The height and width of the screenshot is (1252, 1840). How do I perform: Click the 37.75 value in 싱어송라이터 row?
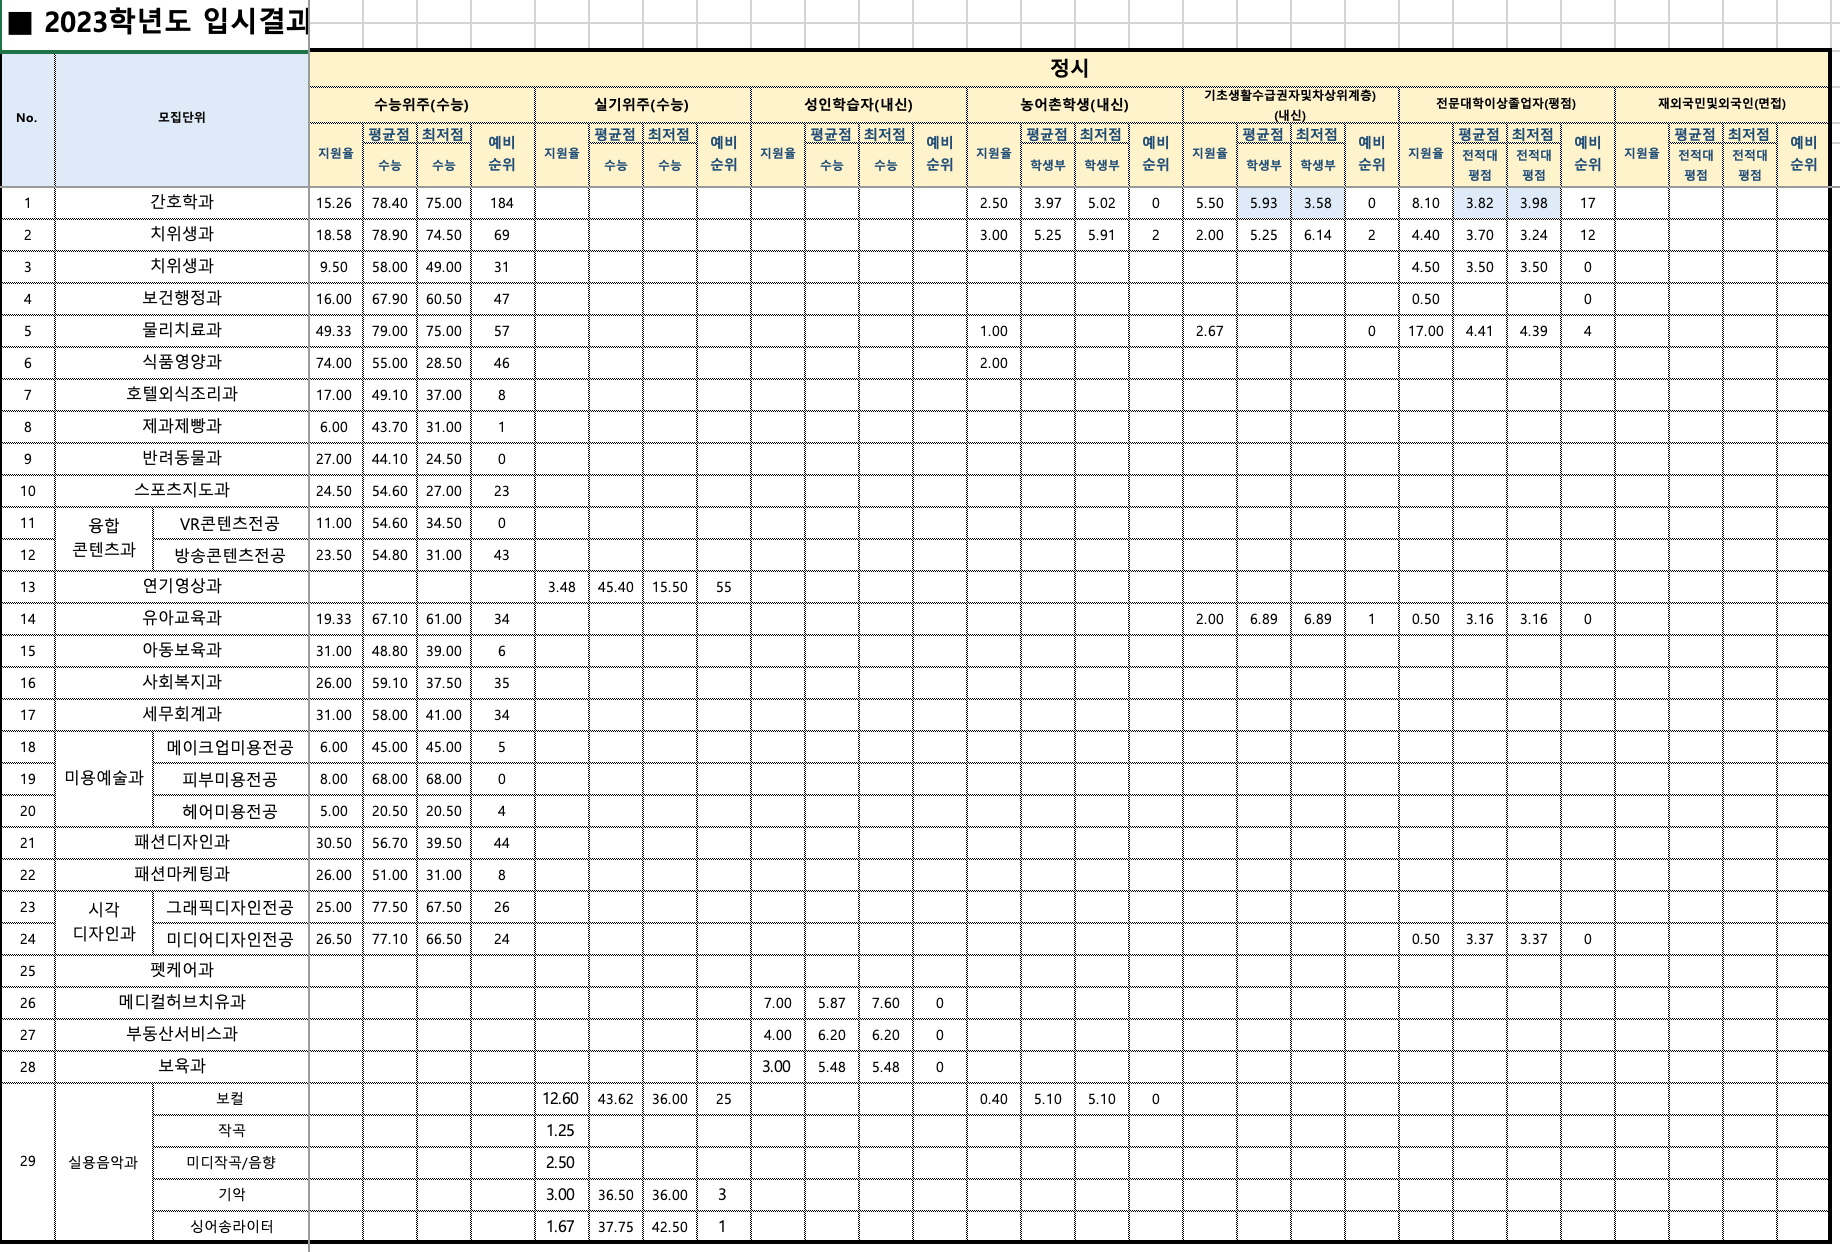[615, 1227]
